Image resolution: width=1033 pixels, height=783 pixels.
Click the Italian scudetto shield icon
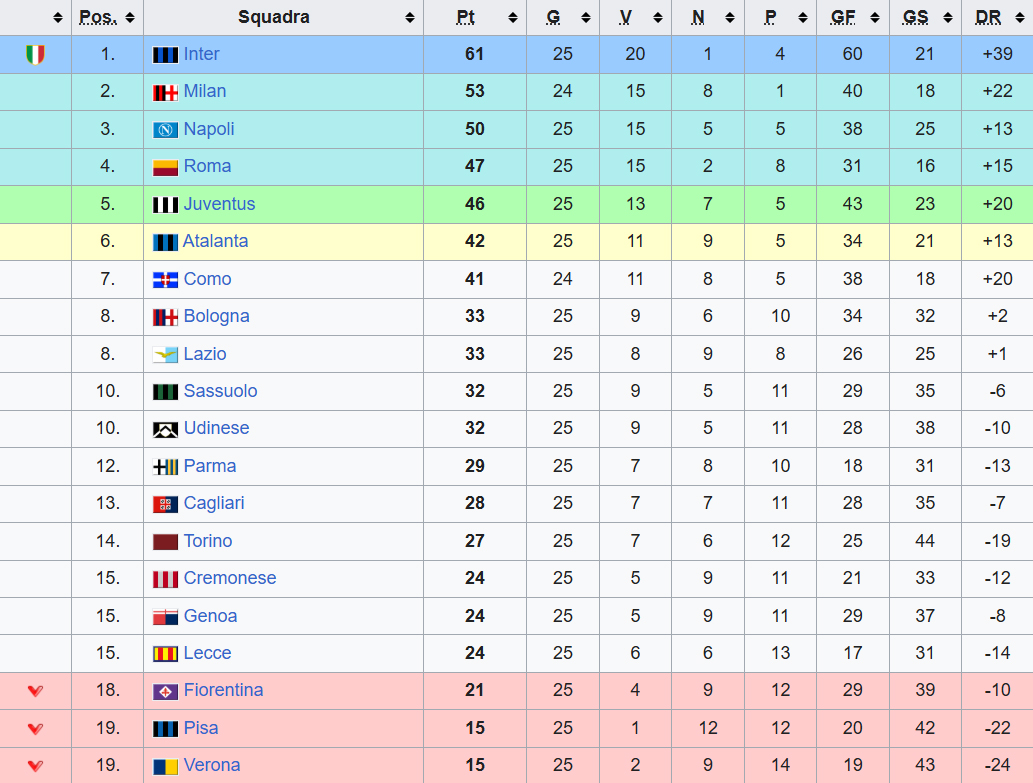click(35, 54)
